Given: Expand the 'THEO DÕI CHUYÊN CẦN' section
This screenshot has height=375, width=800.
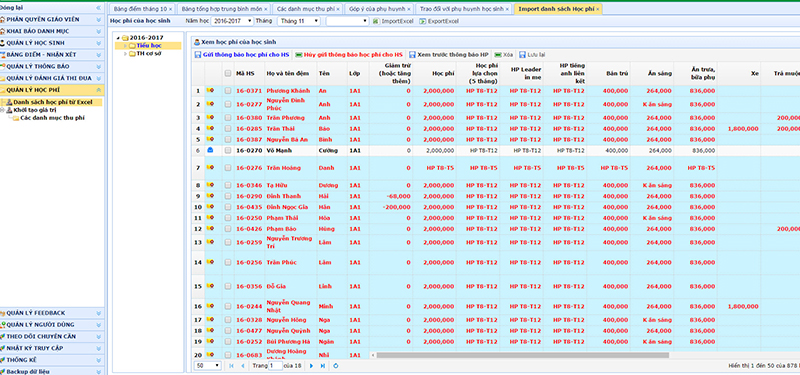Looking at the screenshot, I should [98, 337].
